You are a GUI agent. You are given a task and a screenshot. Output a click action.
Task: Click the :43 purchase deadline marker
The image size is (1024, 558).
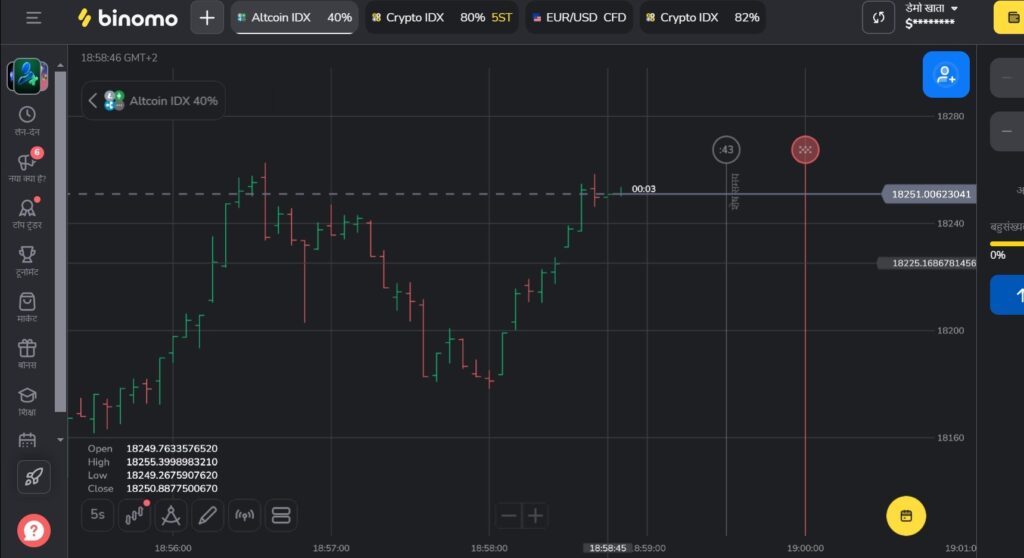726,150
